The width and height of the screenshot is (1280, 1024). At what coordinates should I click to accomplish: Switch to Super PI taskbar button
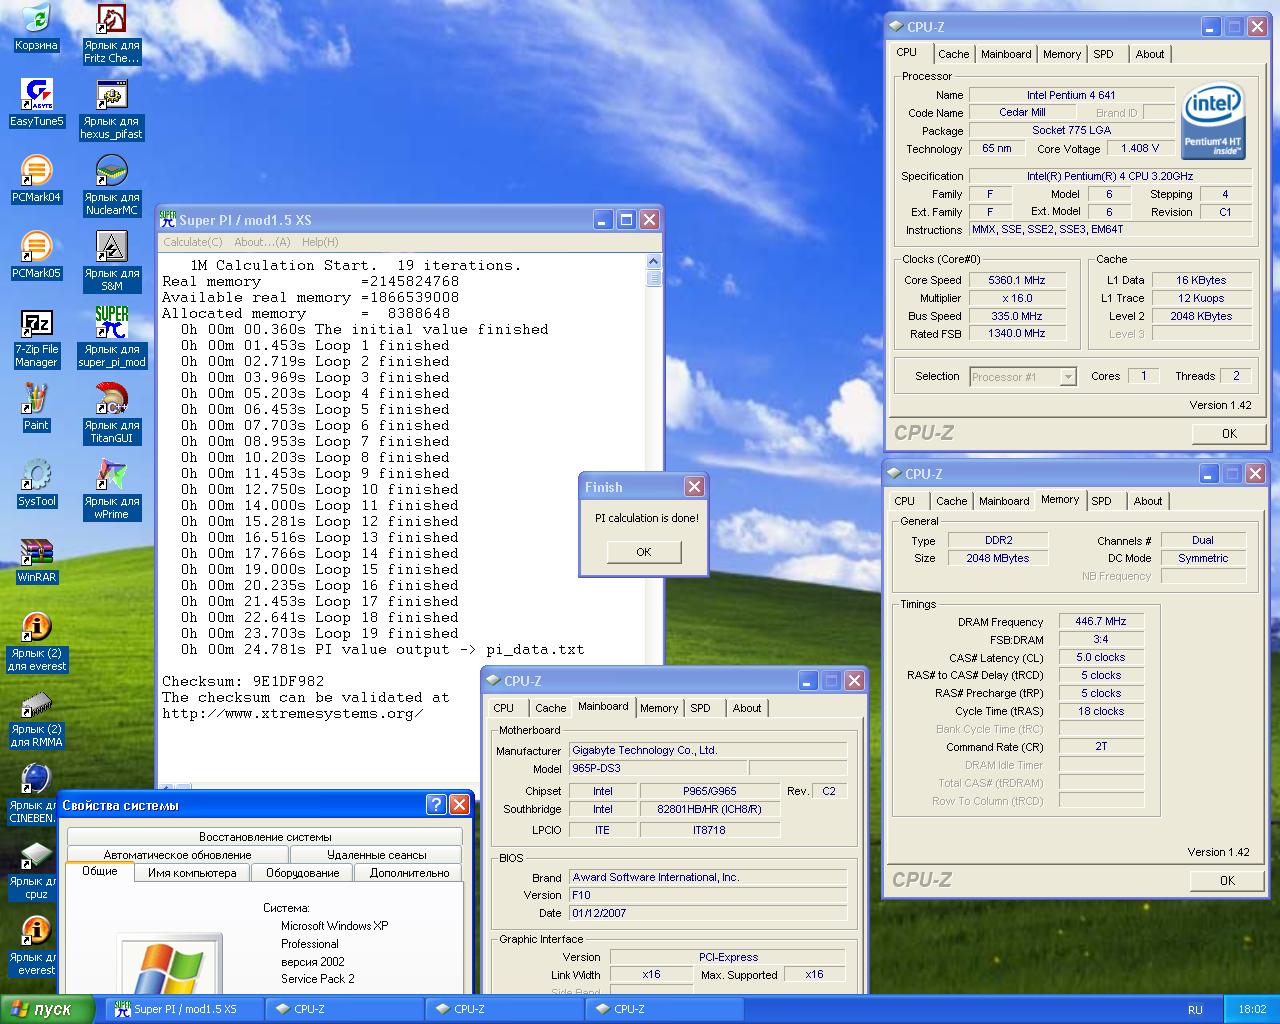coord(184,1009)
